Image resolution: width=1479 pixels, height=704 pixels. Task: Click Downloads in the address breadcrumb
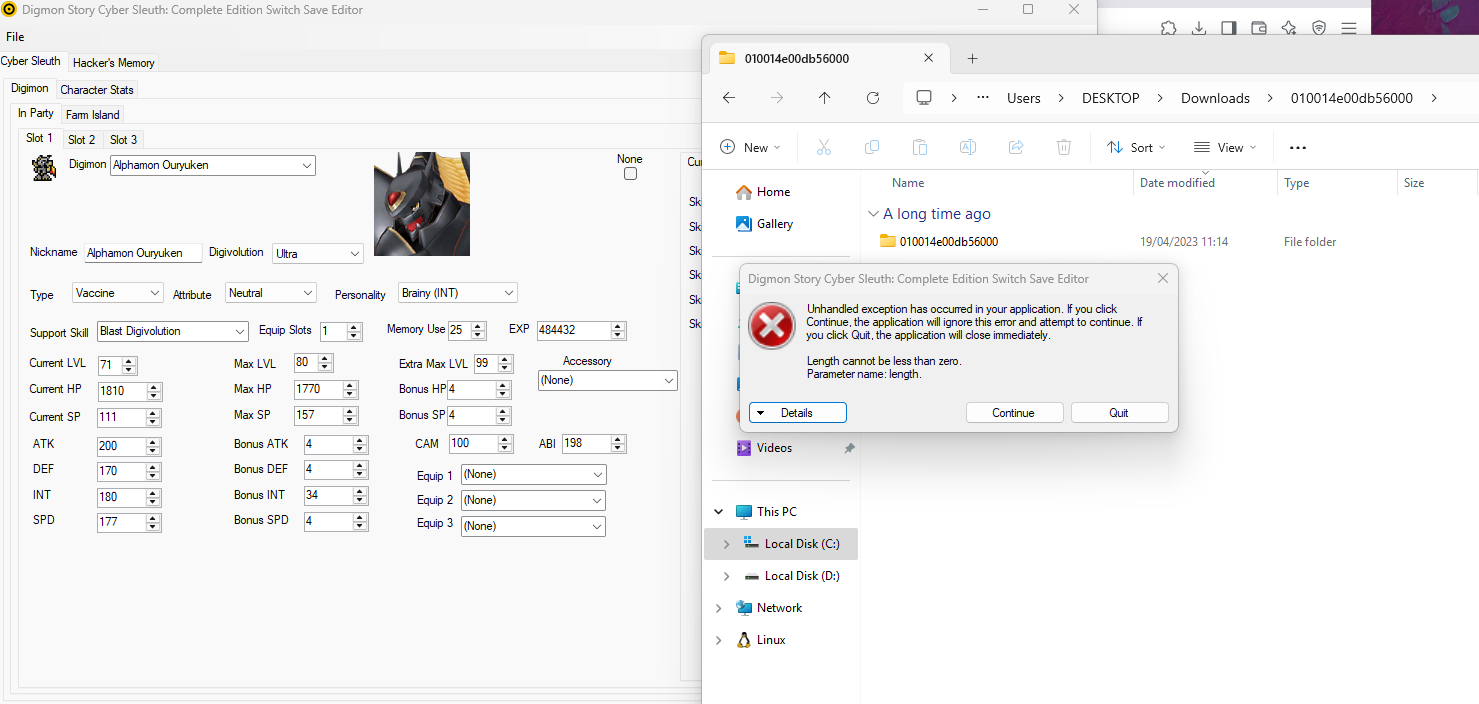[1215, 98]
